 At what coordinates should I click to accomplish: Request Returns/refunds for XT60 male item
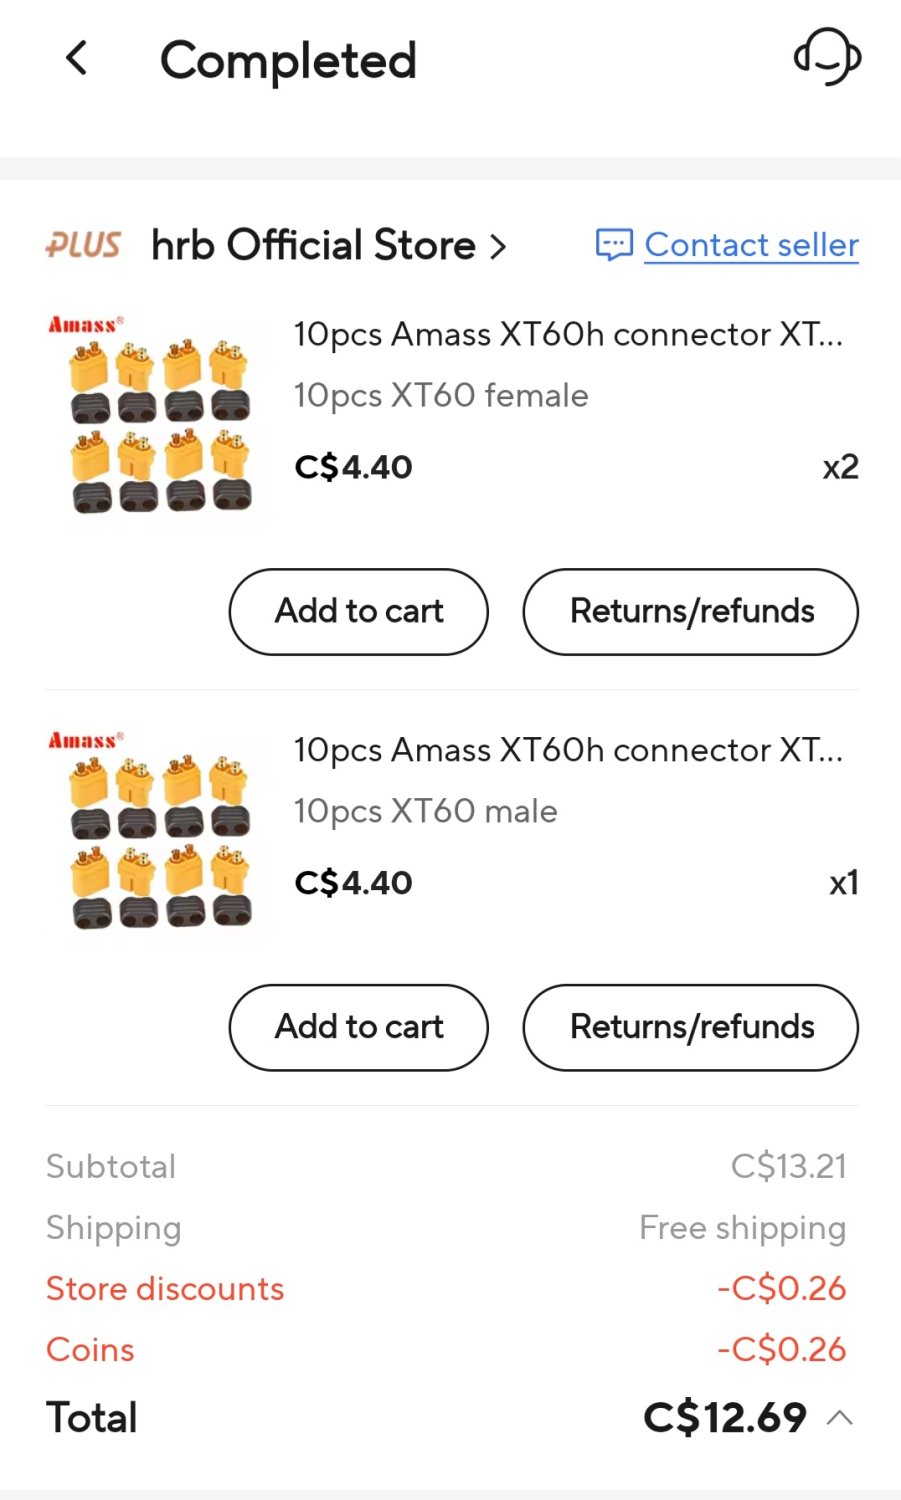pos(691,1027)
